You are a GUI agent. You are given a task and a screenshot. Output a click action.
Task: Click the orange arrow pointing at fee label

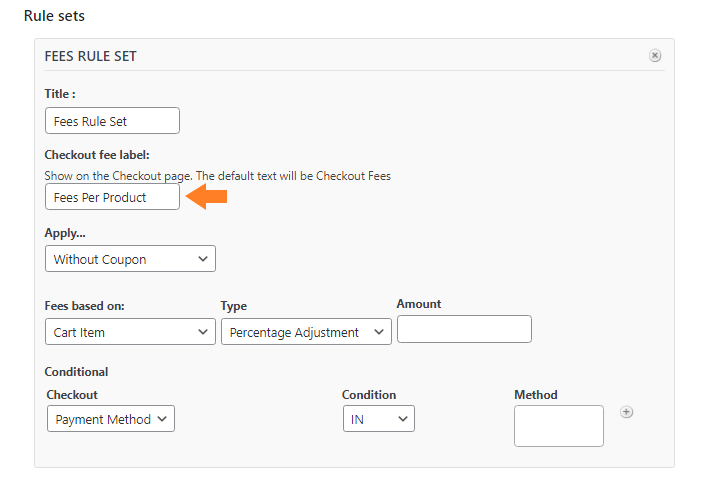tap(207, 197)
